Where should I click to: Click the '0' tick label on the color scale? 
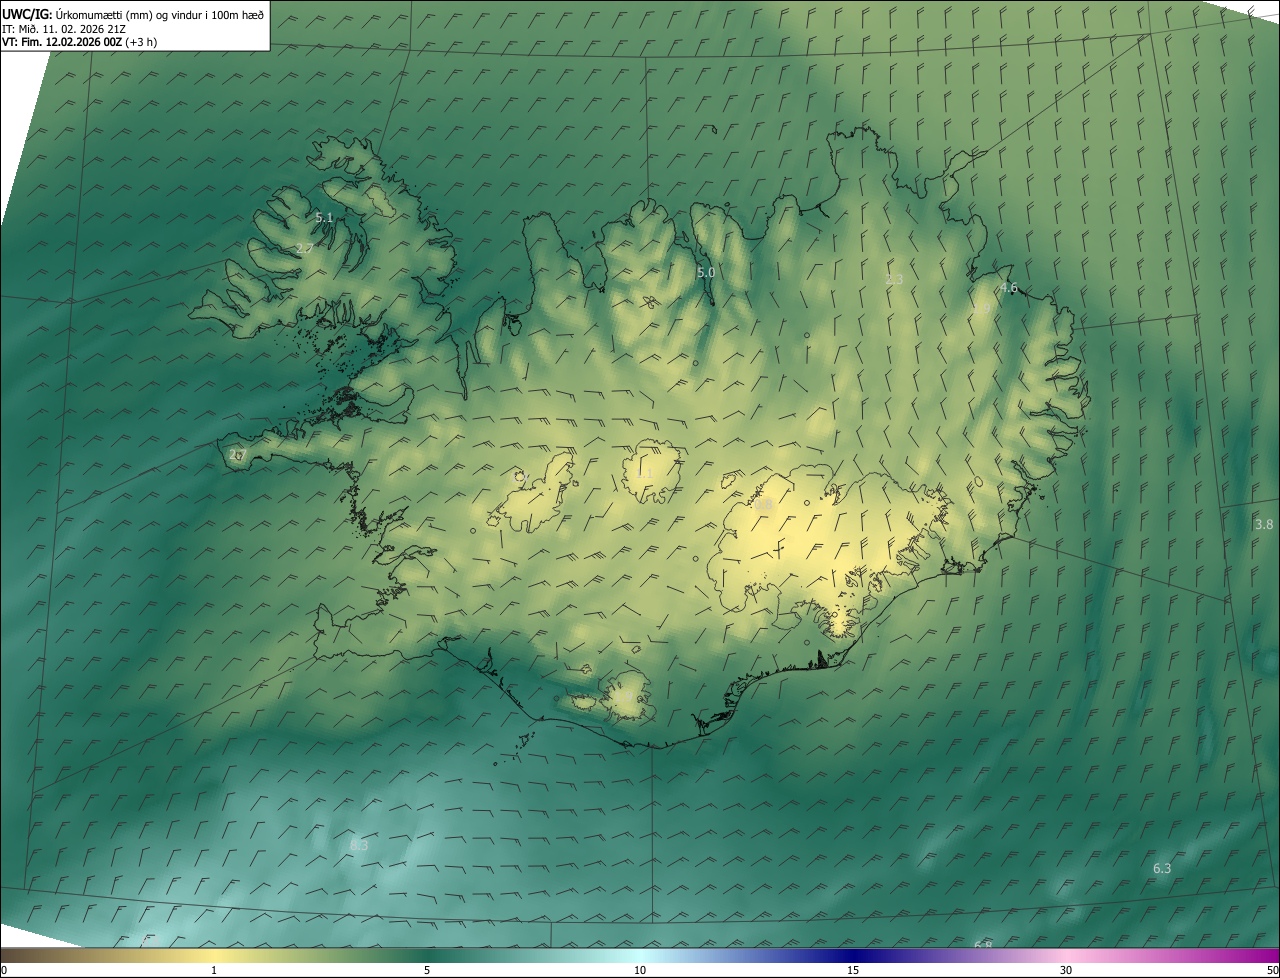(x=3, y=970)
